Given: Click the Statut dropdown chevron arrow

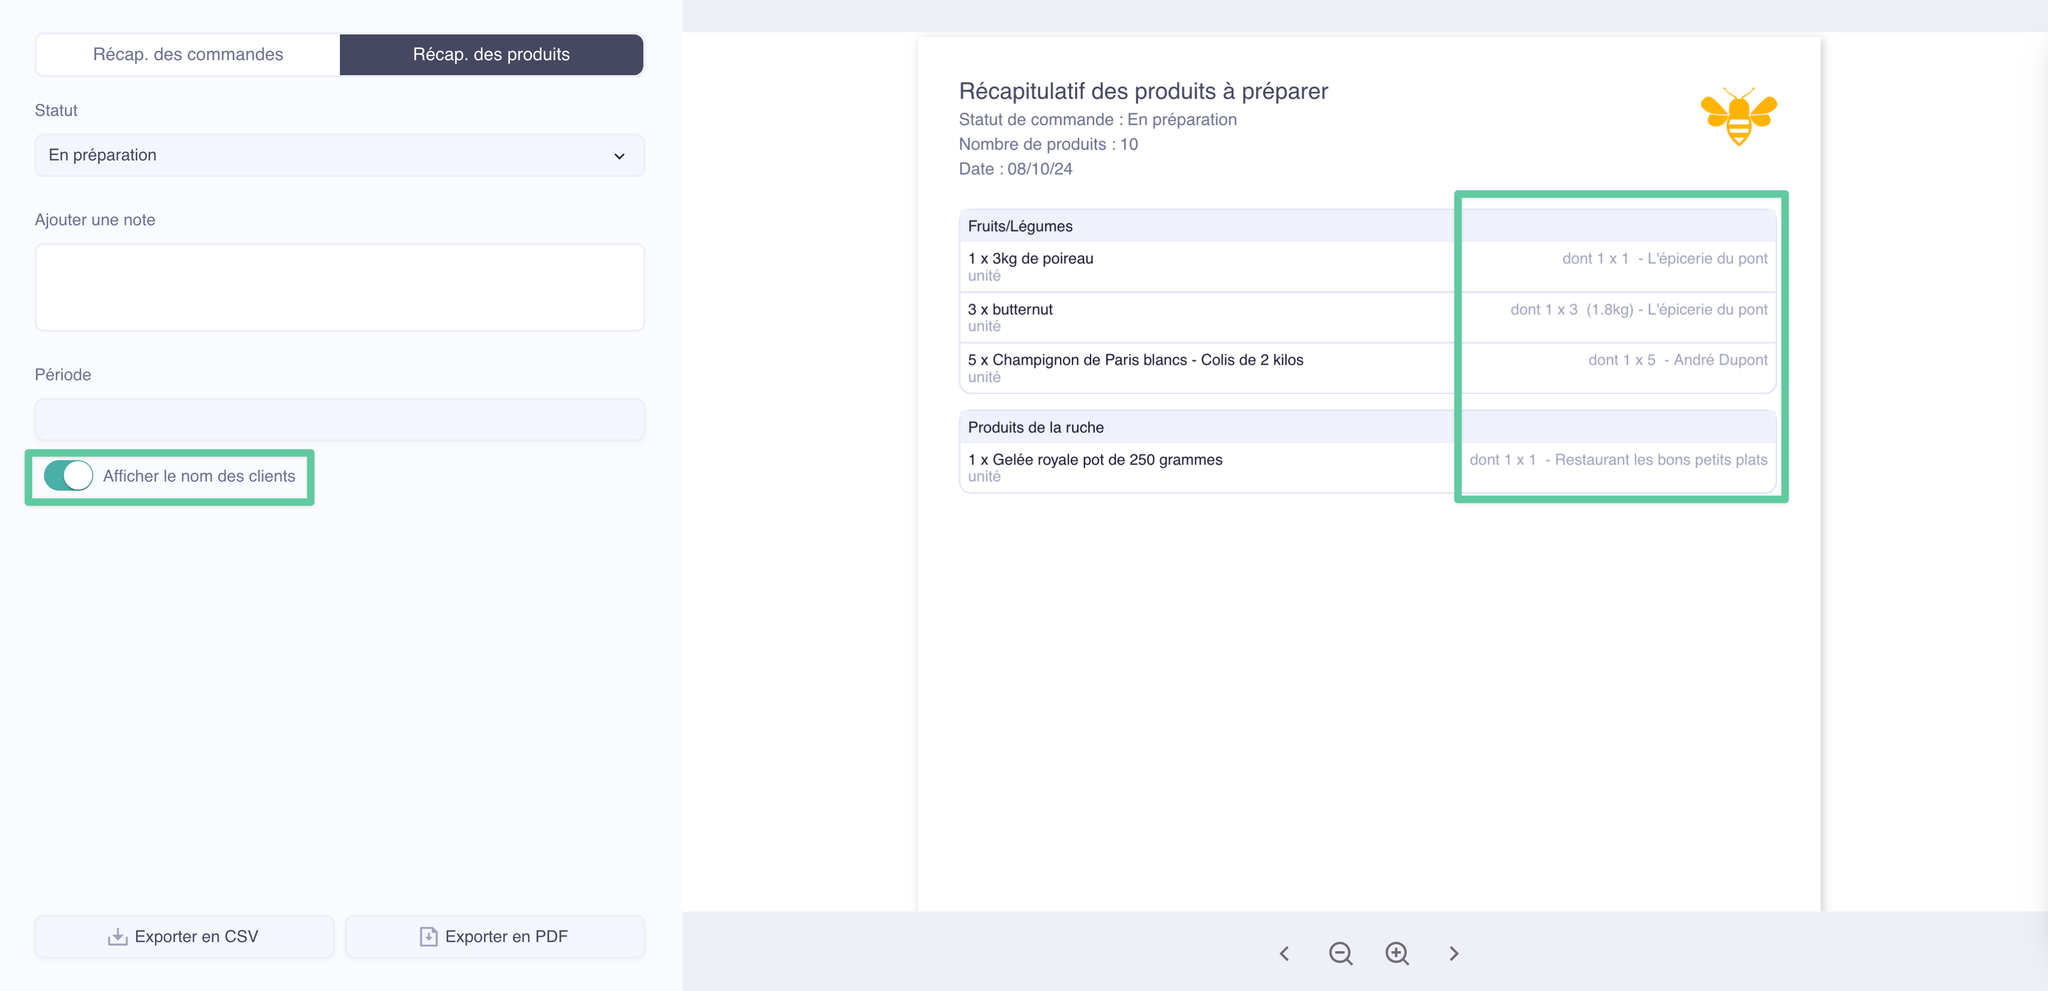Looking at the screenshot, I should point(619,156).
